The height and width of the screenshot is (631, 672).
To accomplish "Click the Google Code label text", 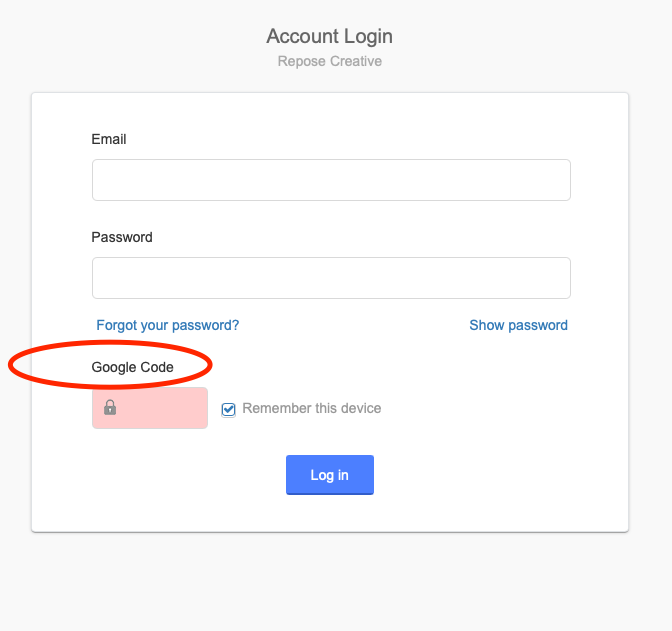I will coord(132,367).
